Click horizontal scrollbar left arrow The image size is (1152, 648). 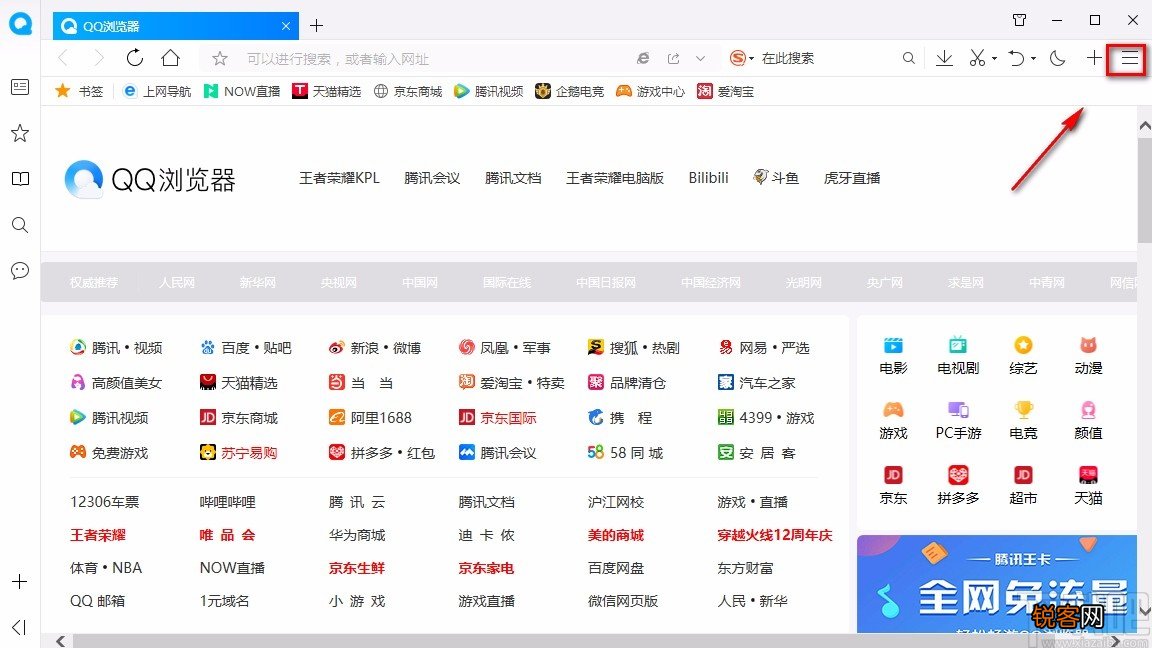[60, 641]
